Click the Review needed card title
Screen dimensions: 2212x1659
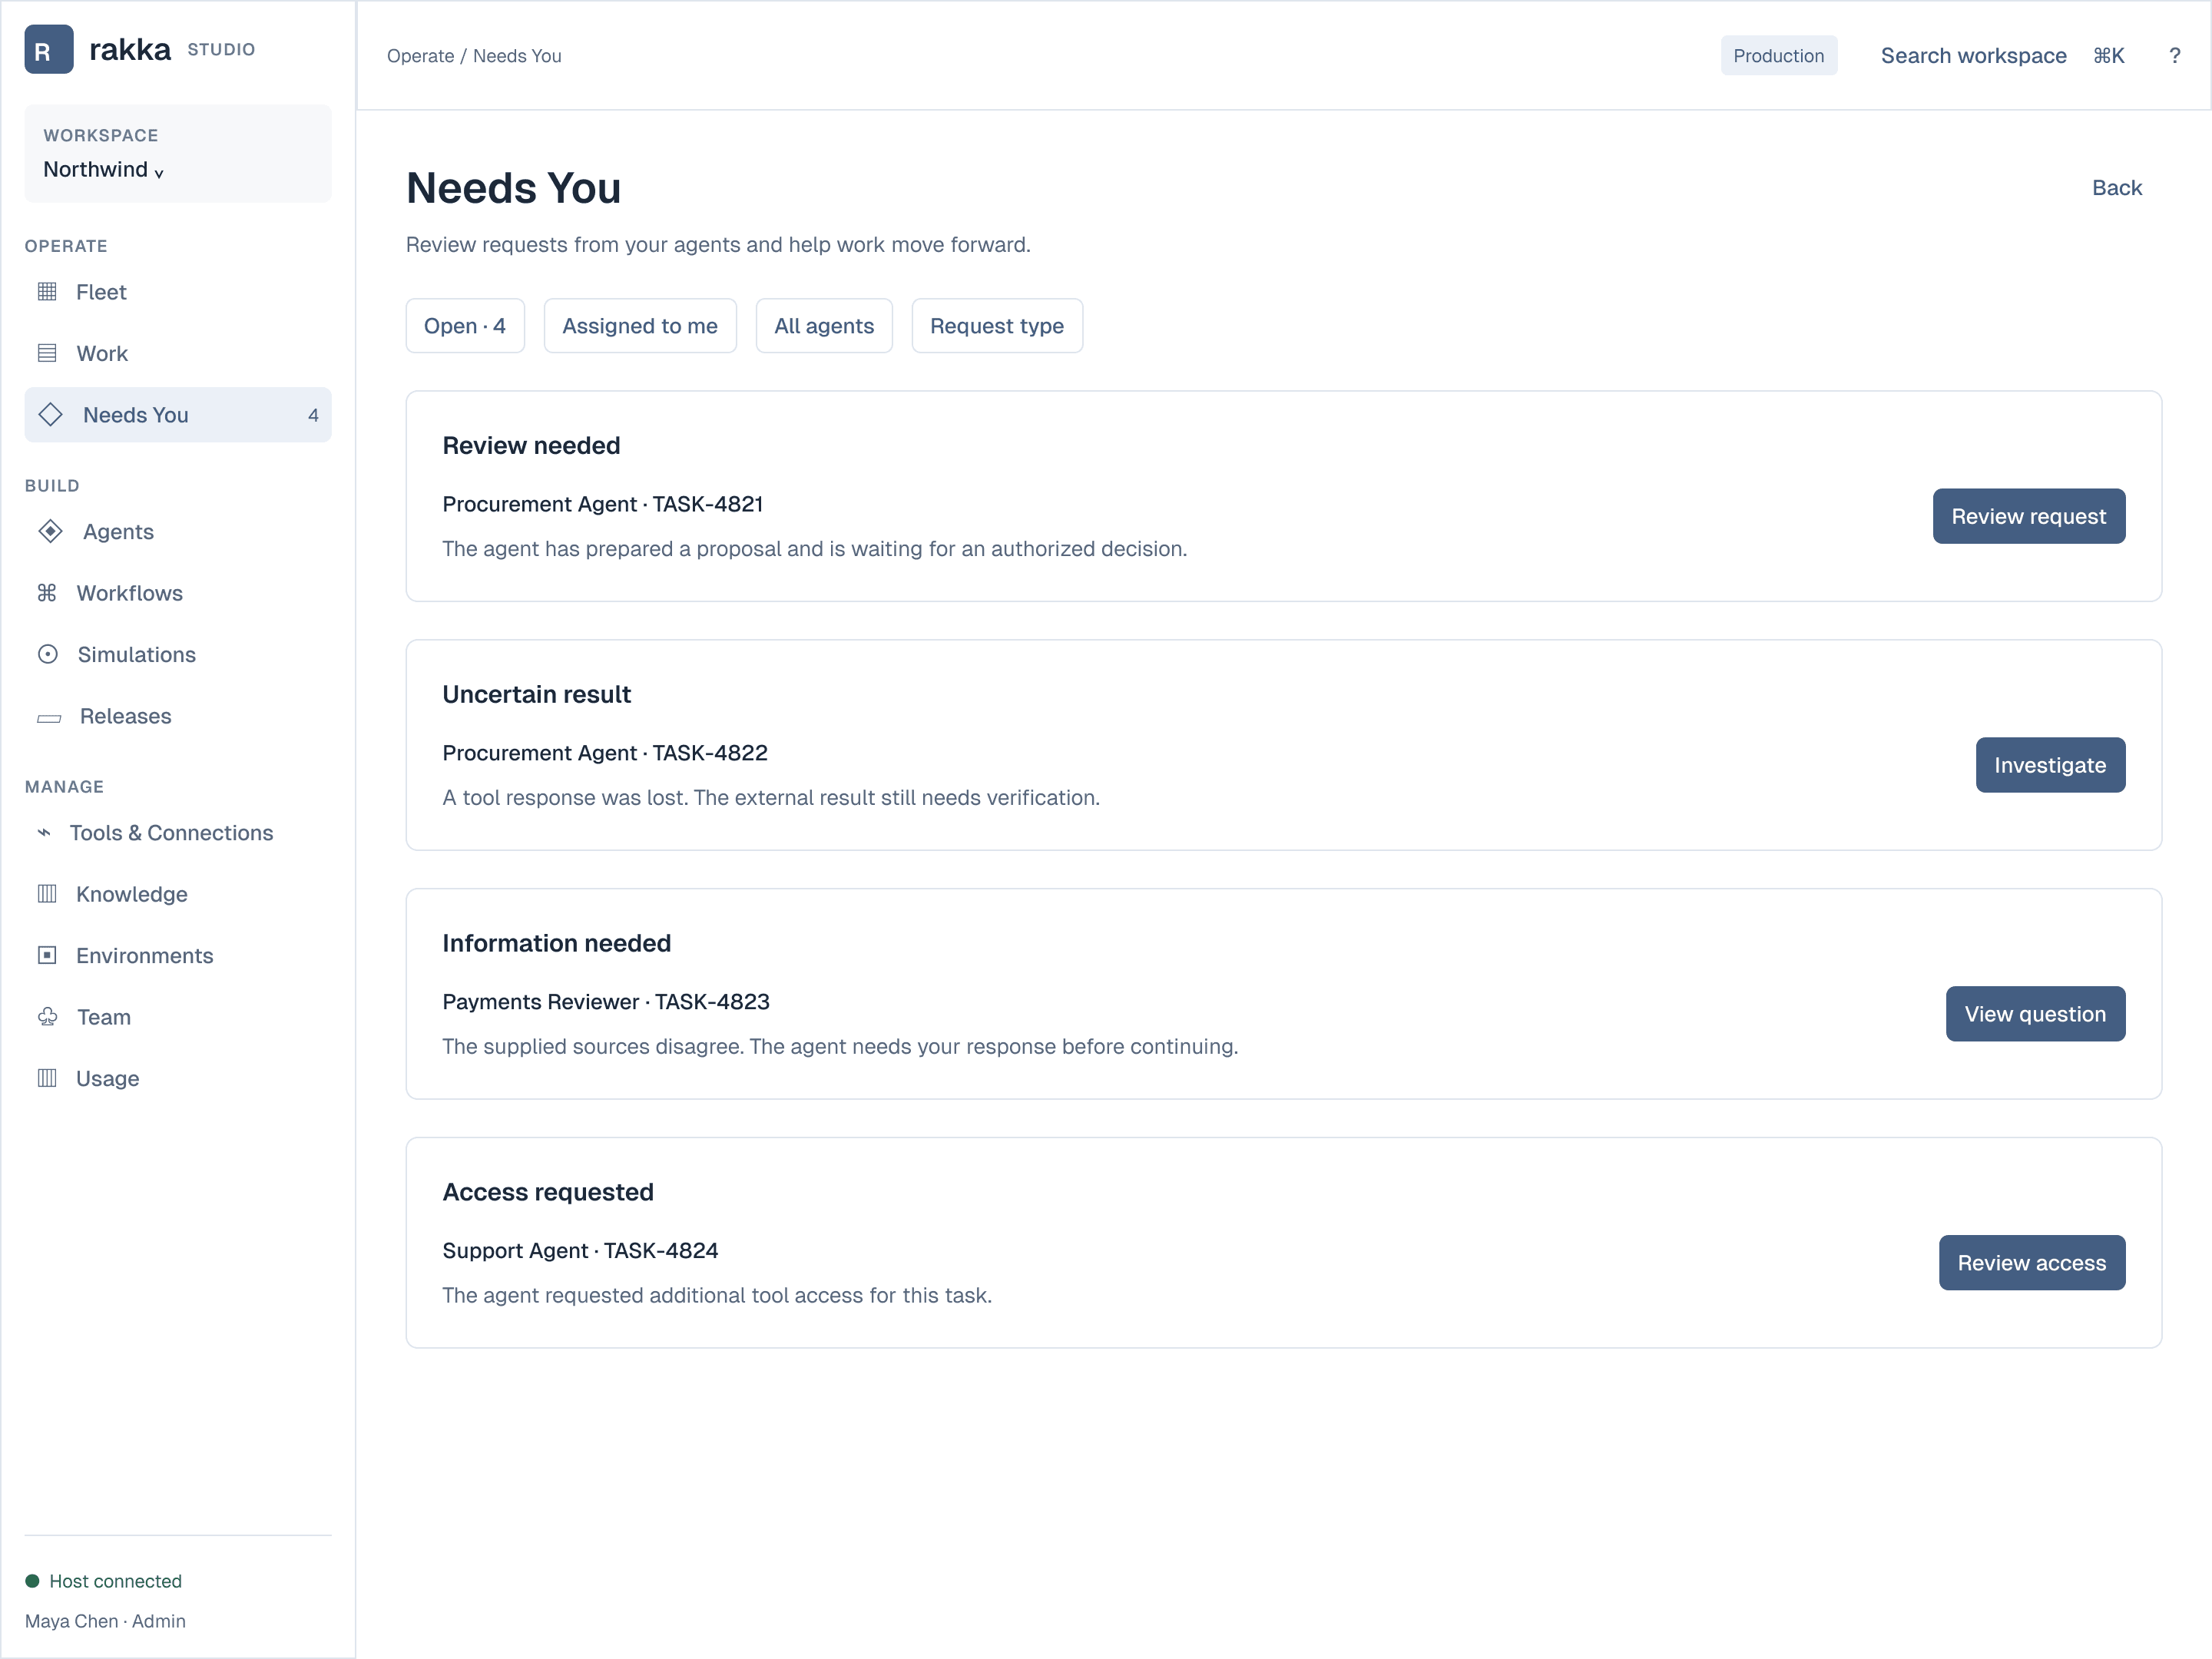click(531, 446)
